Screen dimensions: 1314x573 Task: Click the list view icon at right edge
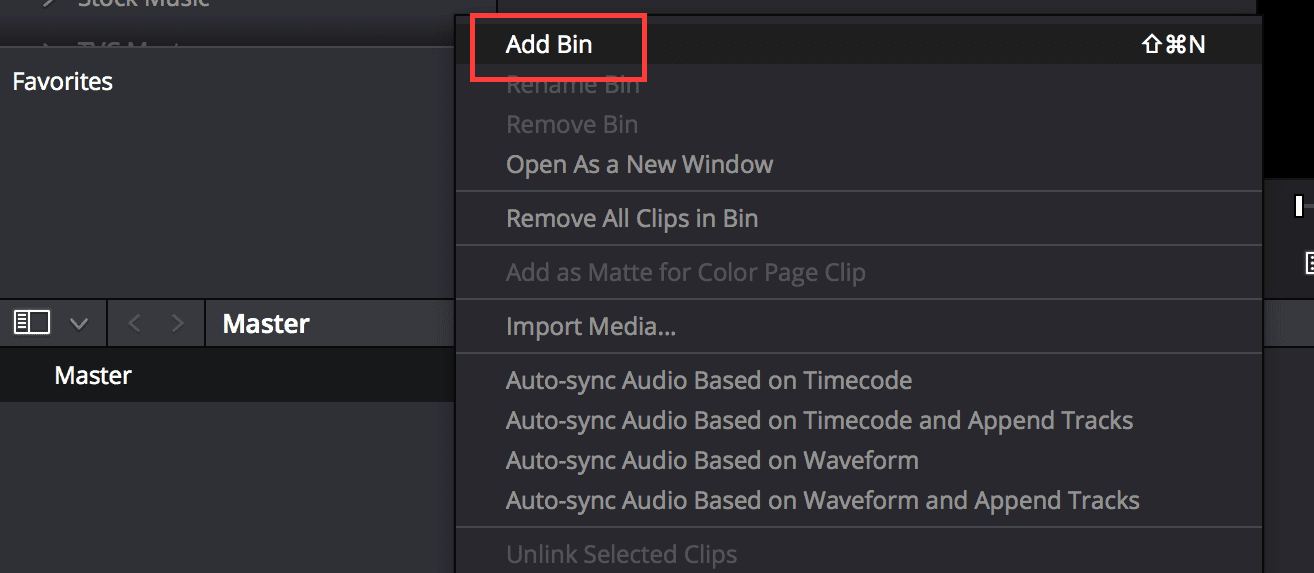1308,263
